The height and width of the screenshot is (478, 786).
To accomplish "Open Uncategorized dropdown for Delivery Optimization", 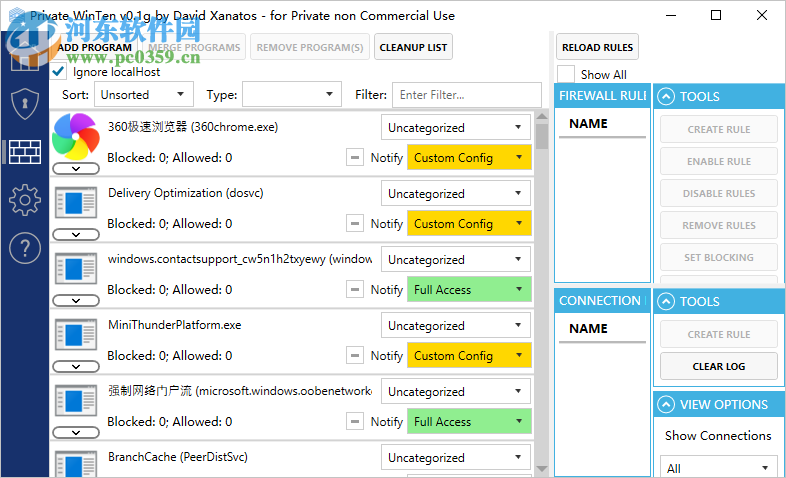I will point(456,193).
